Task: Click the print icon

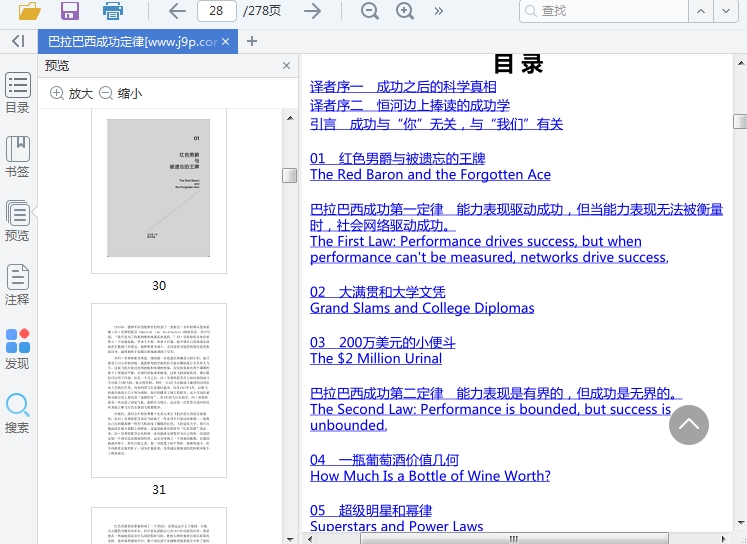Action: pos(114,11)
